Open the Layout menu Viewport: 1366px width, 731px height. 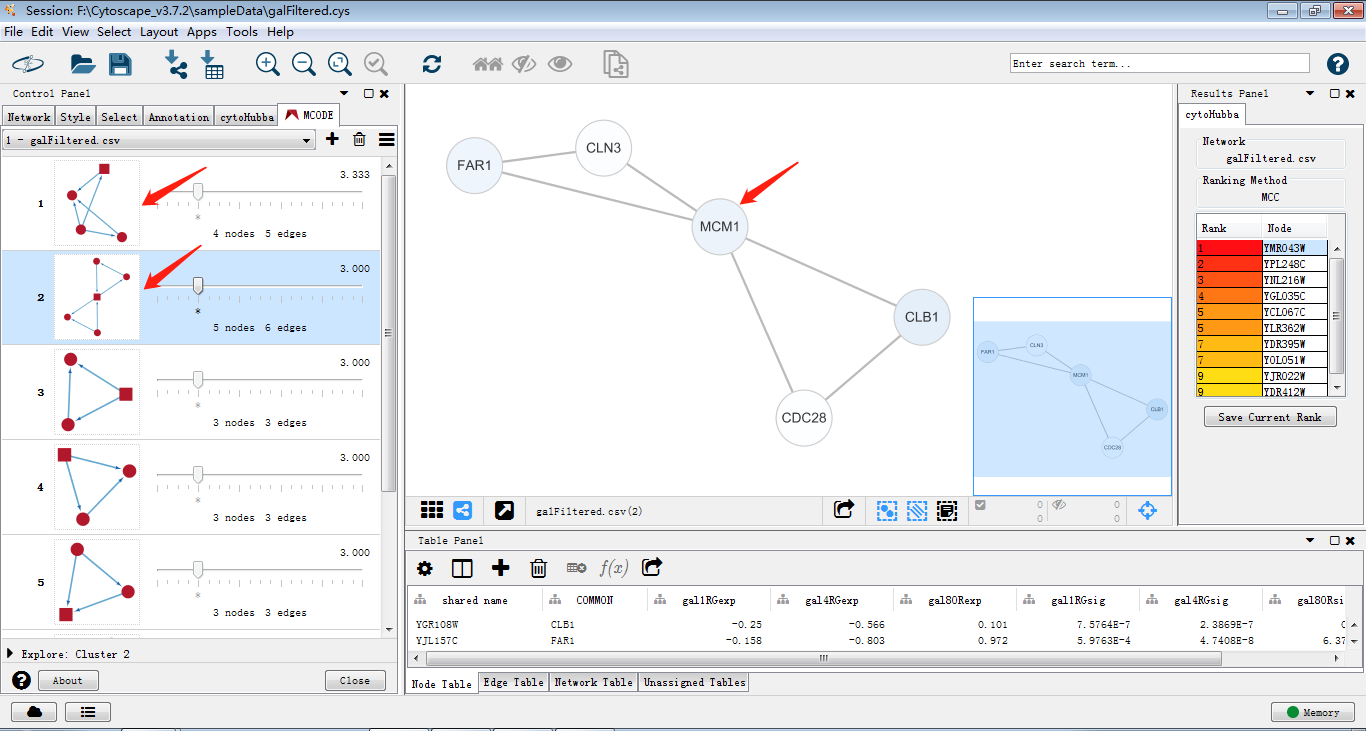point(159,31)
